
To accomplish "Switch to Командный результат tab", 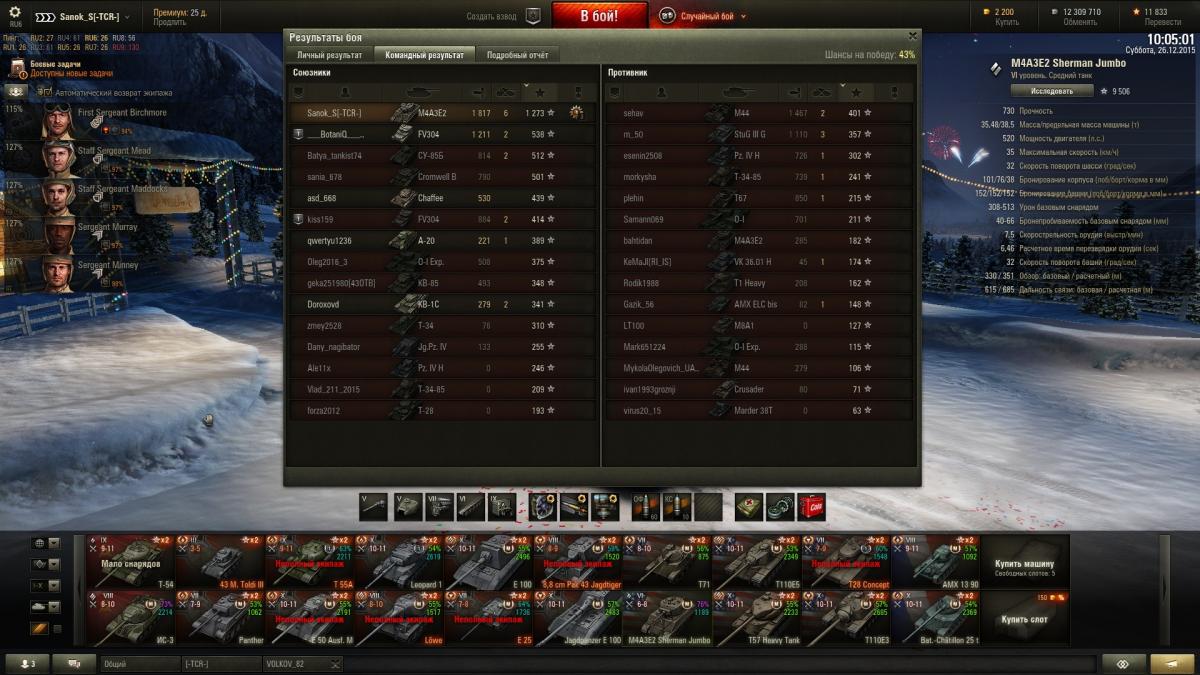I will [424, 55].
